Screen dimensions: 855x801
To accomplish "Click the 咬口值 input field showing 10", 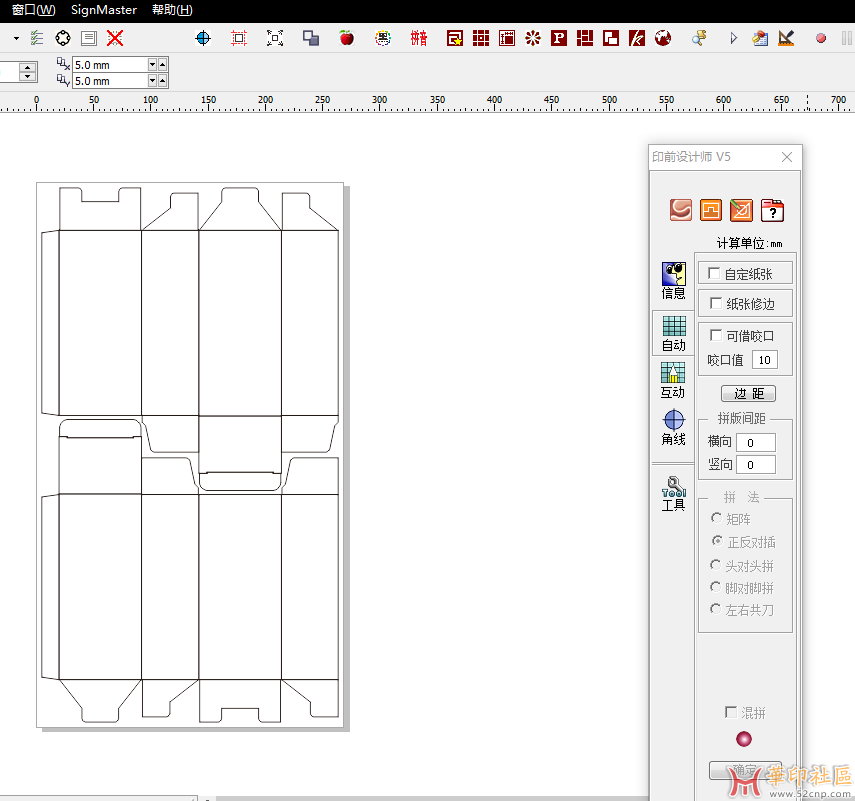I will point(765,360).
